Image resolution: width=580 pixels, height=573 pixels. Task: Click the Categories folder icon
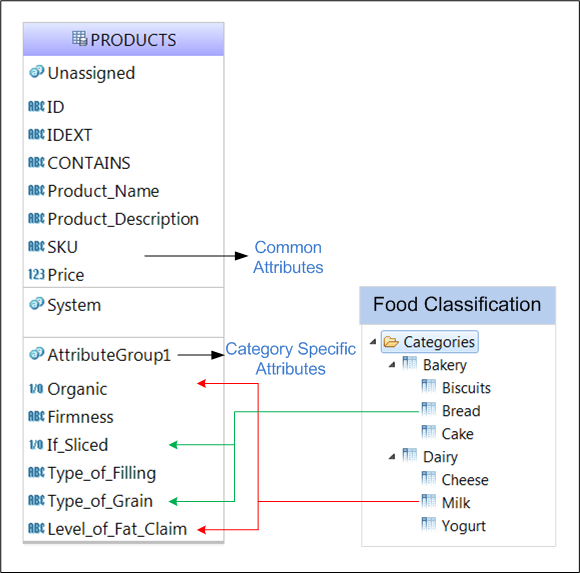pyautogui.click(x=391, y=342)
